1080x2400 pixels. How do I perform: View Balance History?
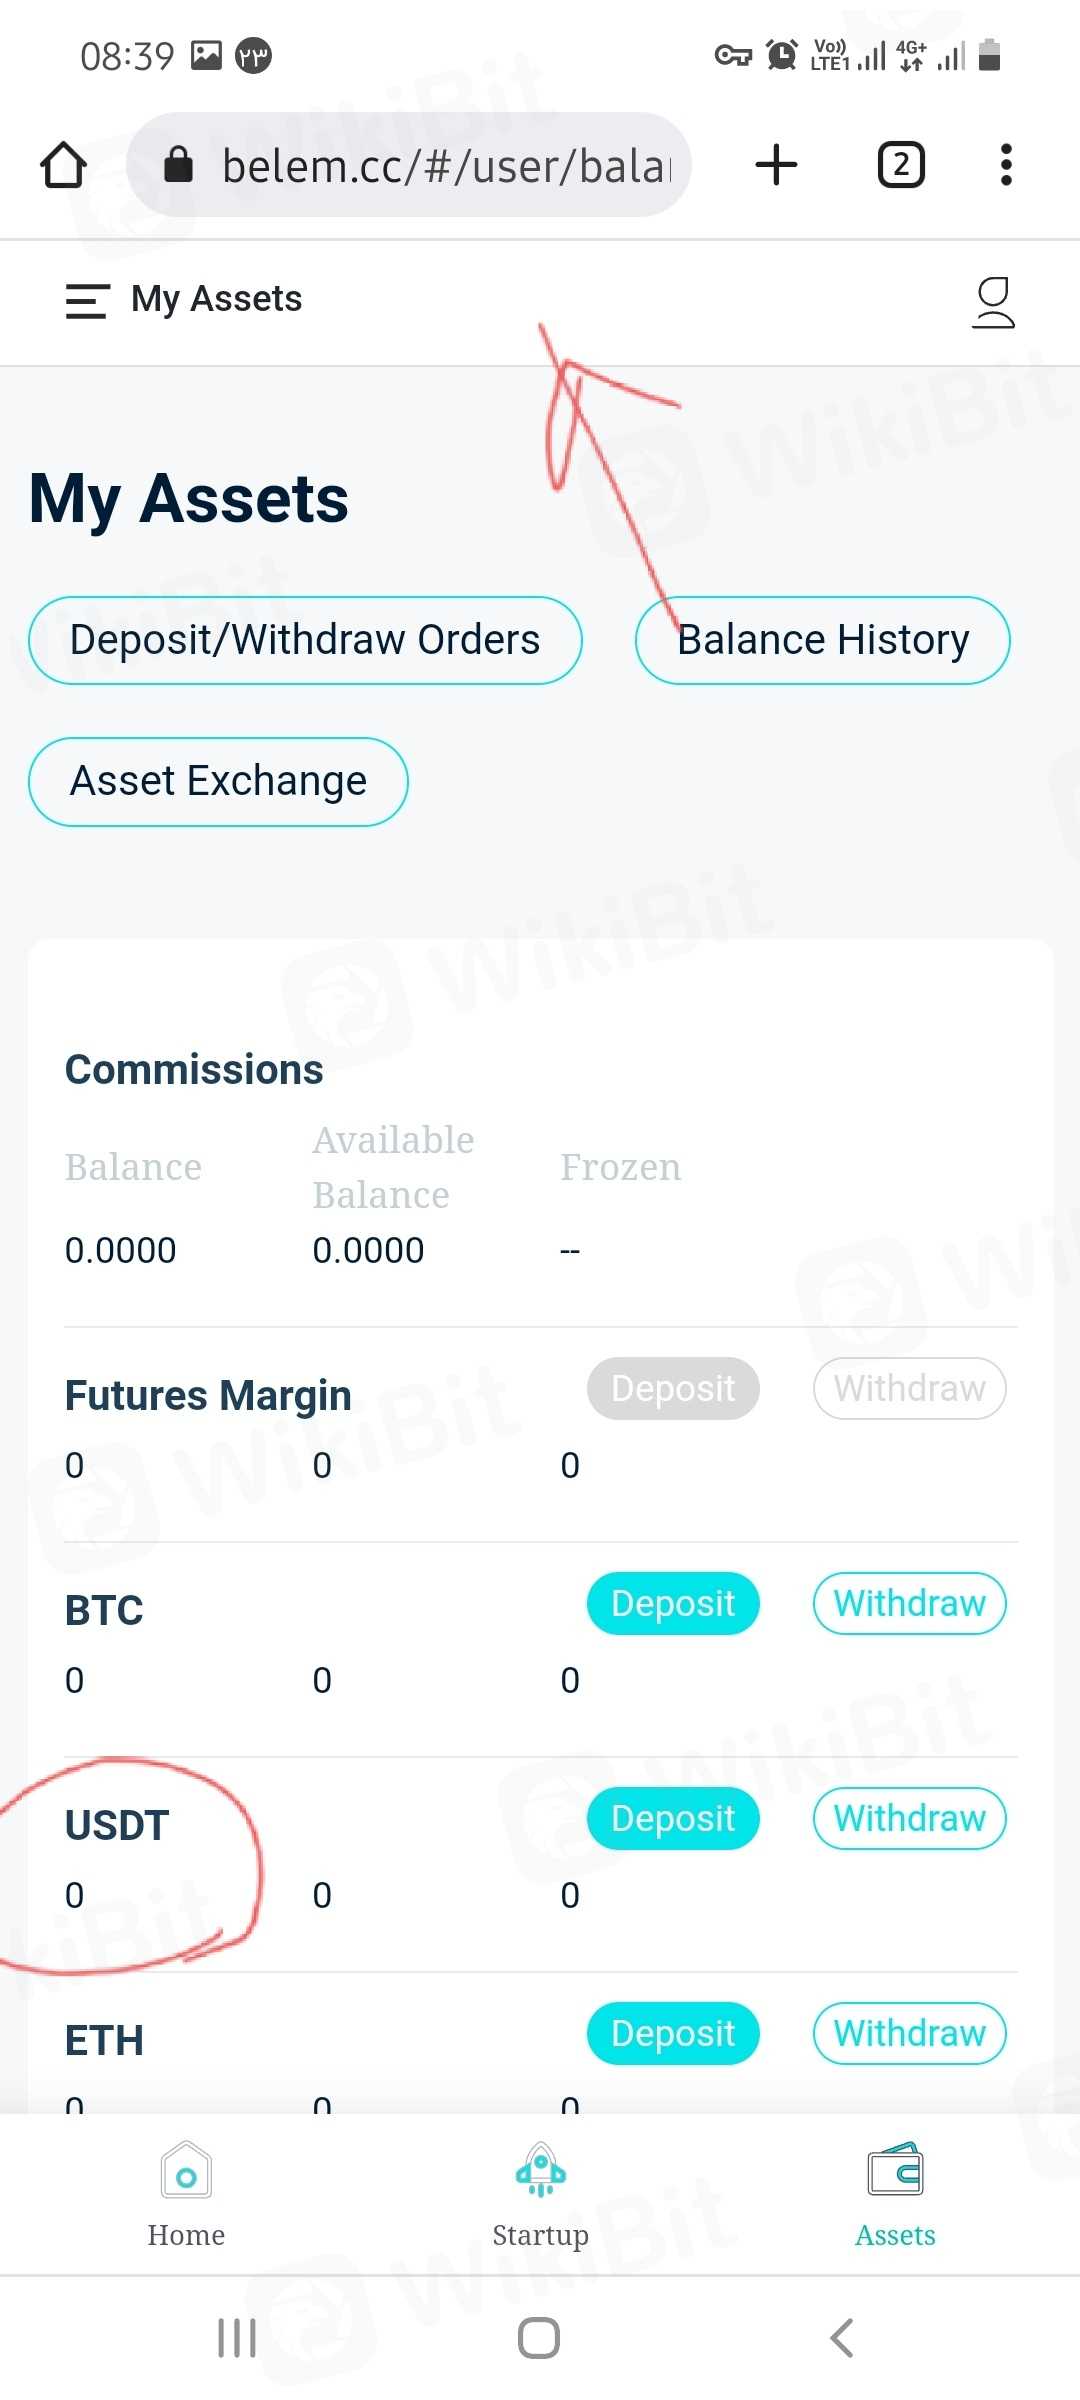(822, 641)
